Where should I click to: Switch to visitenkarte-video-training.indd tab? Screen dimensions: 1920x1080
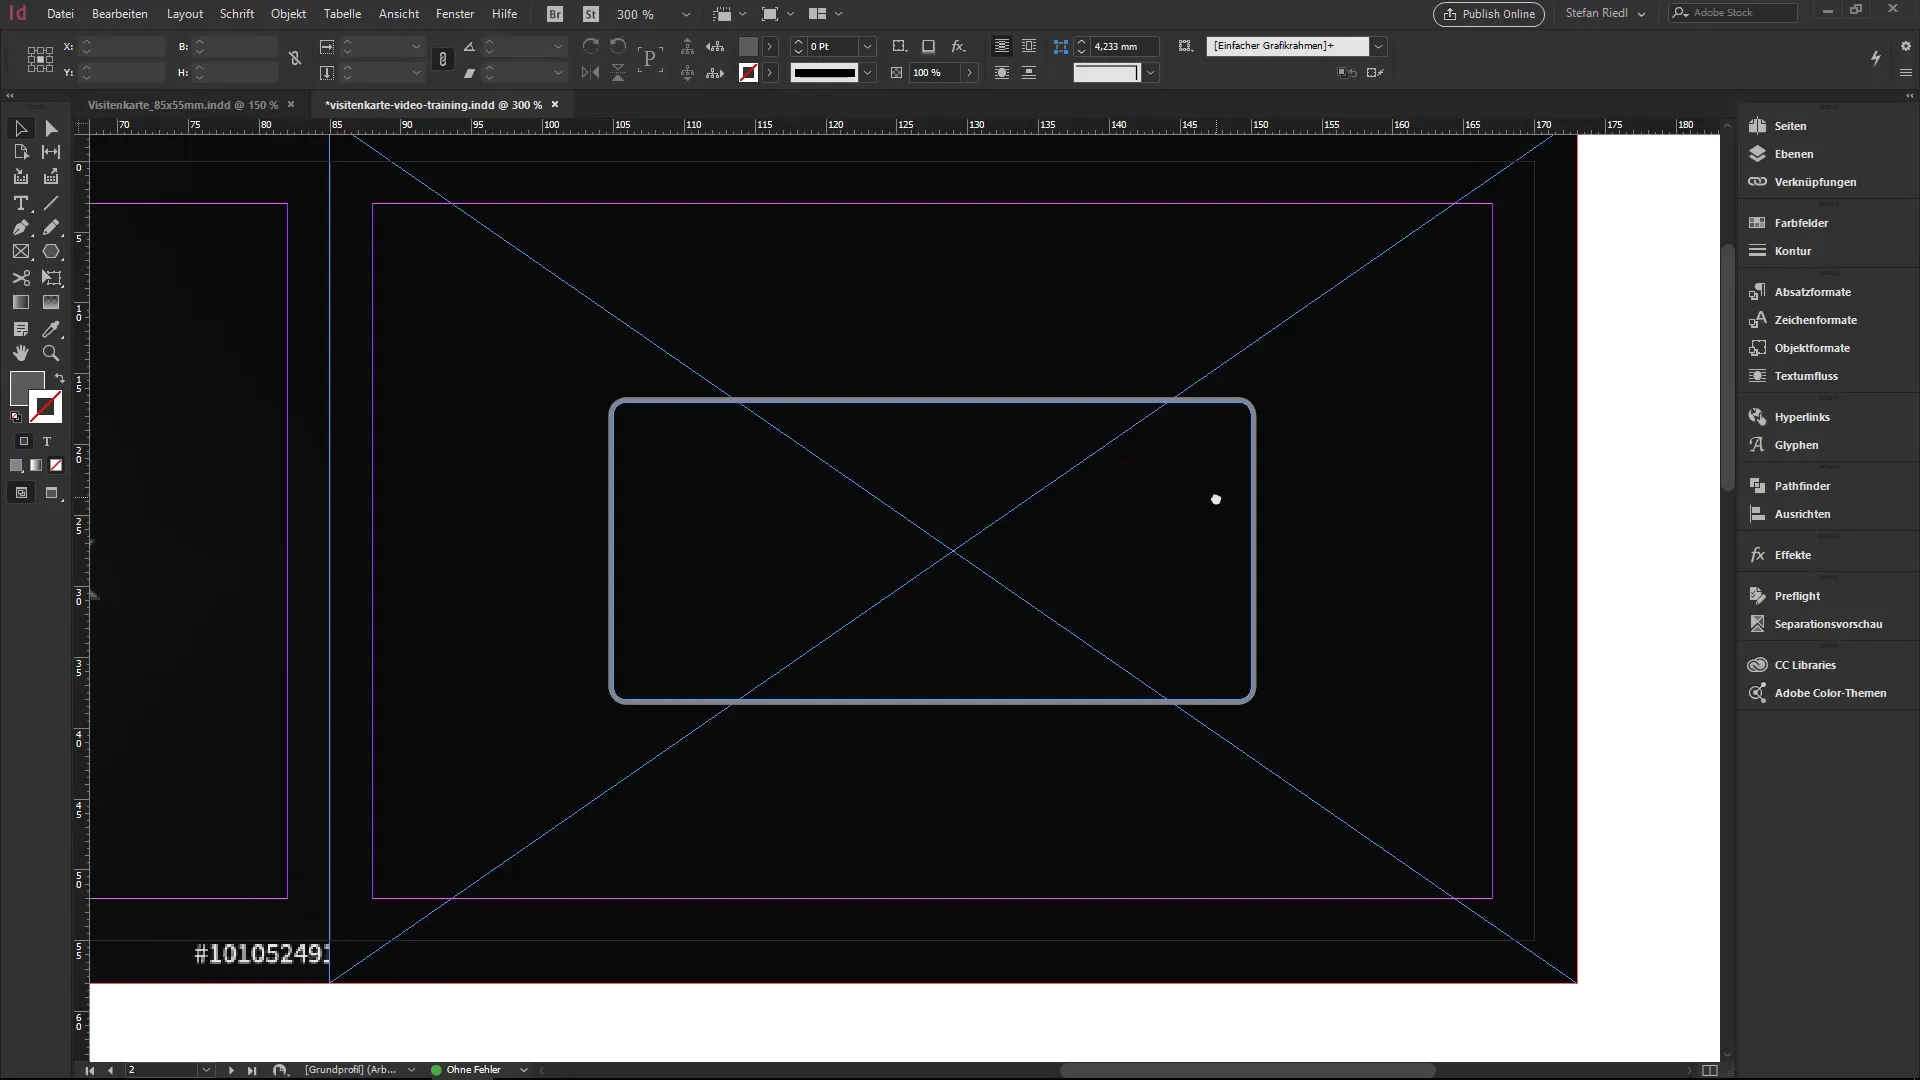pyautogui.click(x=433, y=104)
